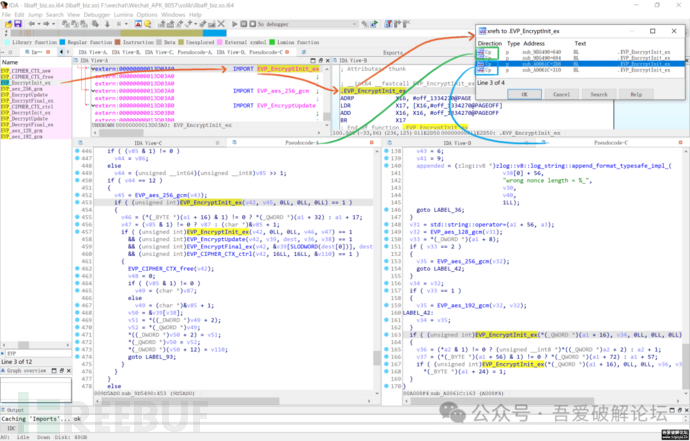Viewport: 690px width, 441px height.
Task: Select the sub_A0061C+310 xref row
Action: (541, 72)
